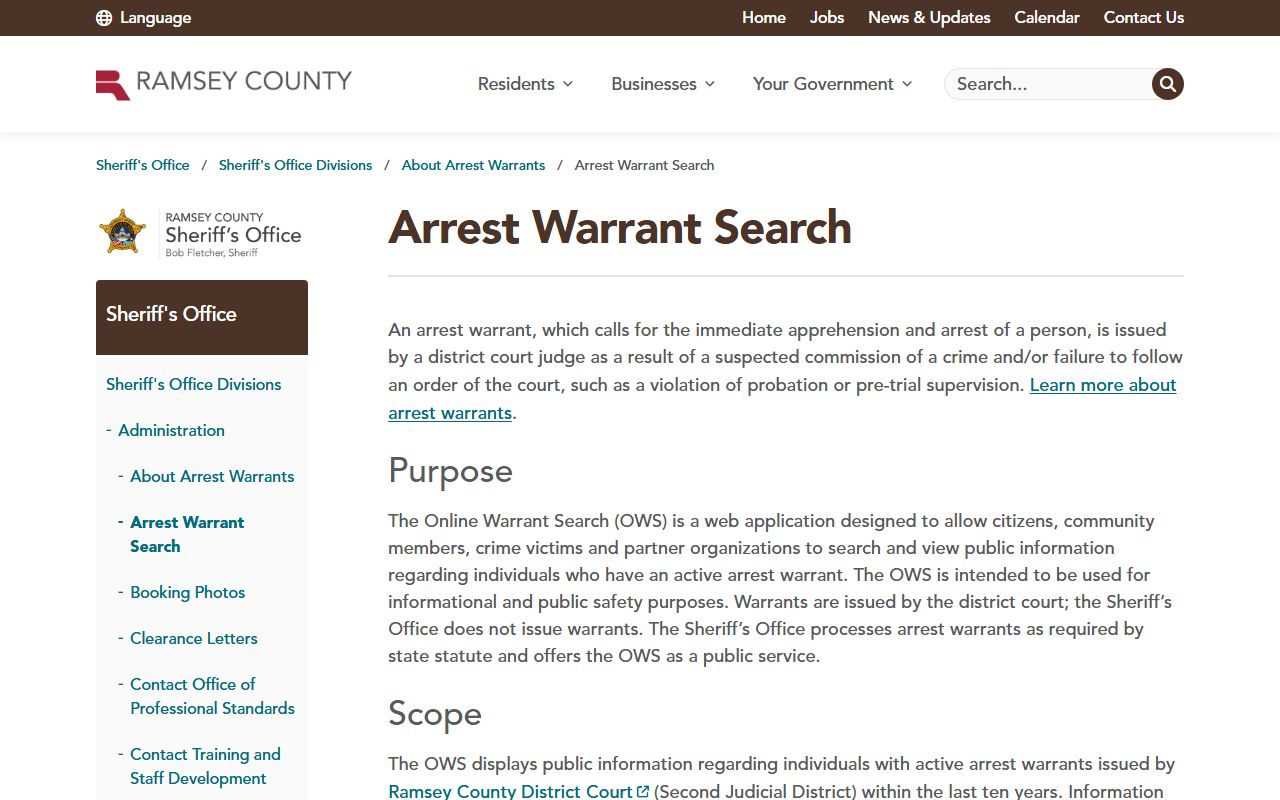Expand the Your Government dropdown menu
This screenshot has height=800, width=1280.
[x=832, y=84]
